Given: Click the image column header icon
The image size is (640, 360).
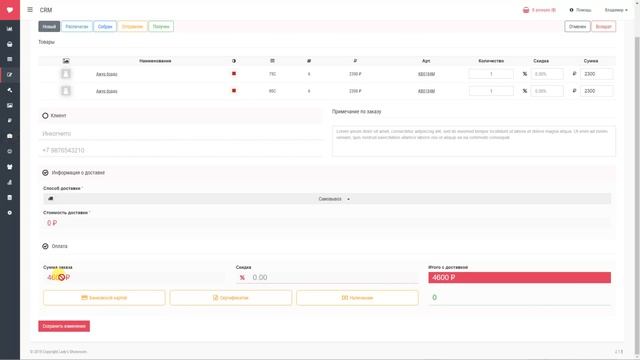Looking at the screenshot, I should point(66,61).
